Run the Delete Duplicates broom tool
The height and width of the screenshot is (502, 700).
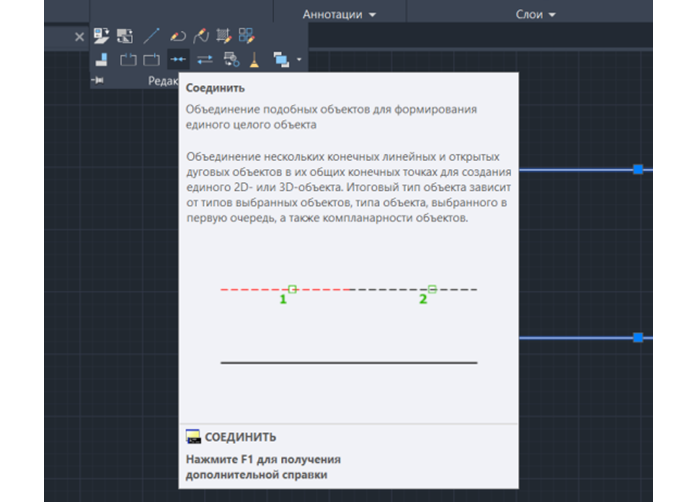(254, 59)
